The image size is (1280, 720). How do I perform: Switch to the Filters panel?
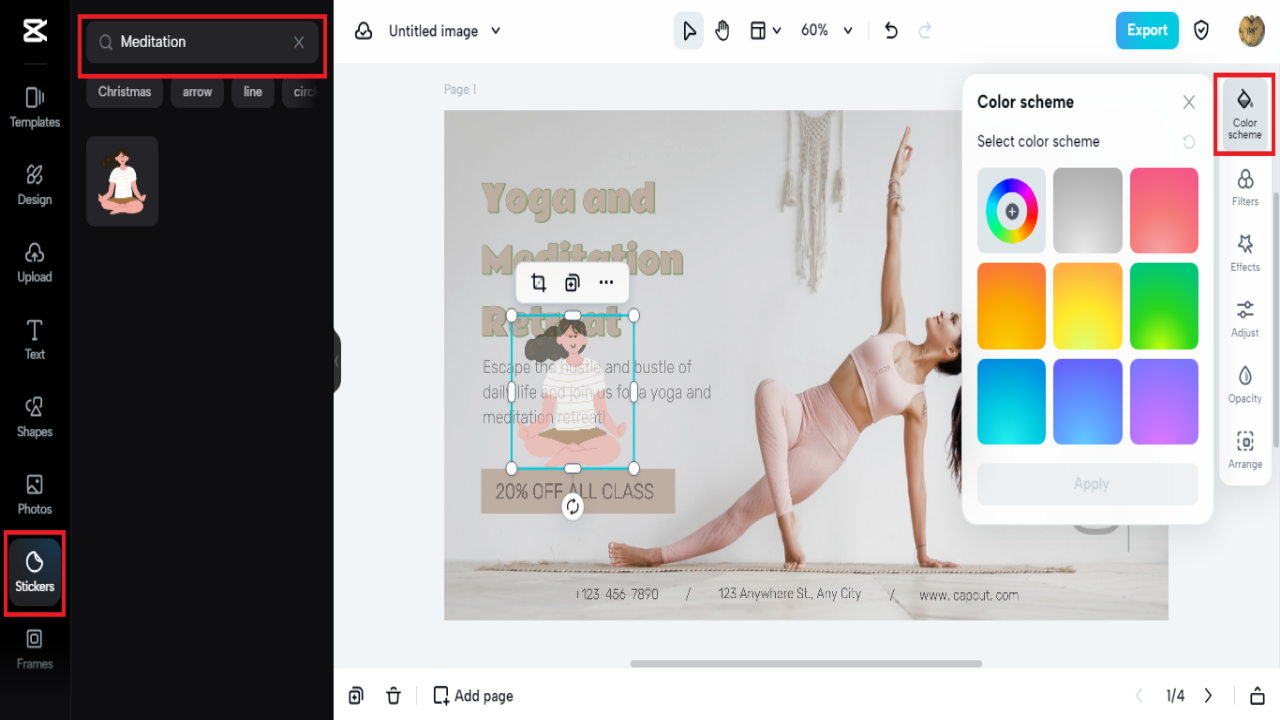click(1244, 190)
